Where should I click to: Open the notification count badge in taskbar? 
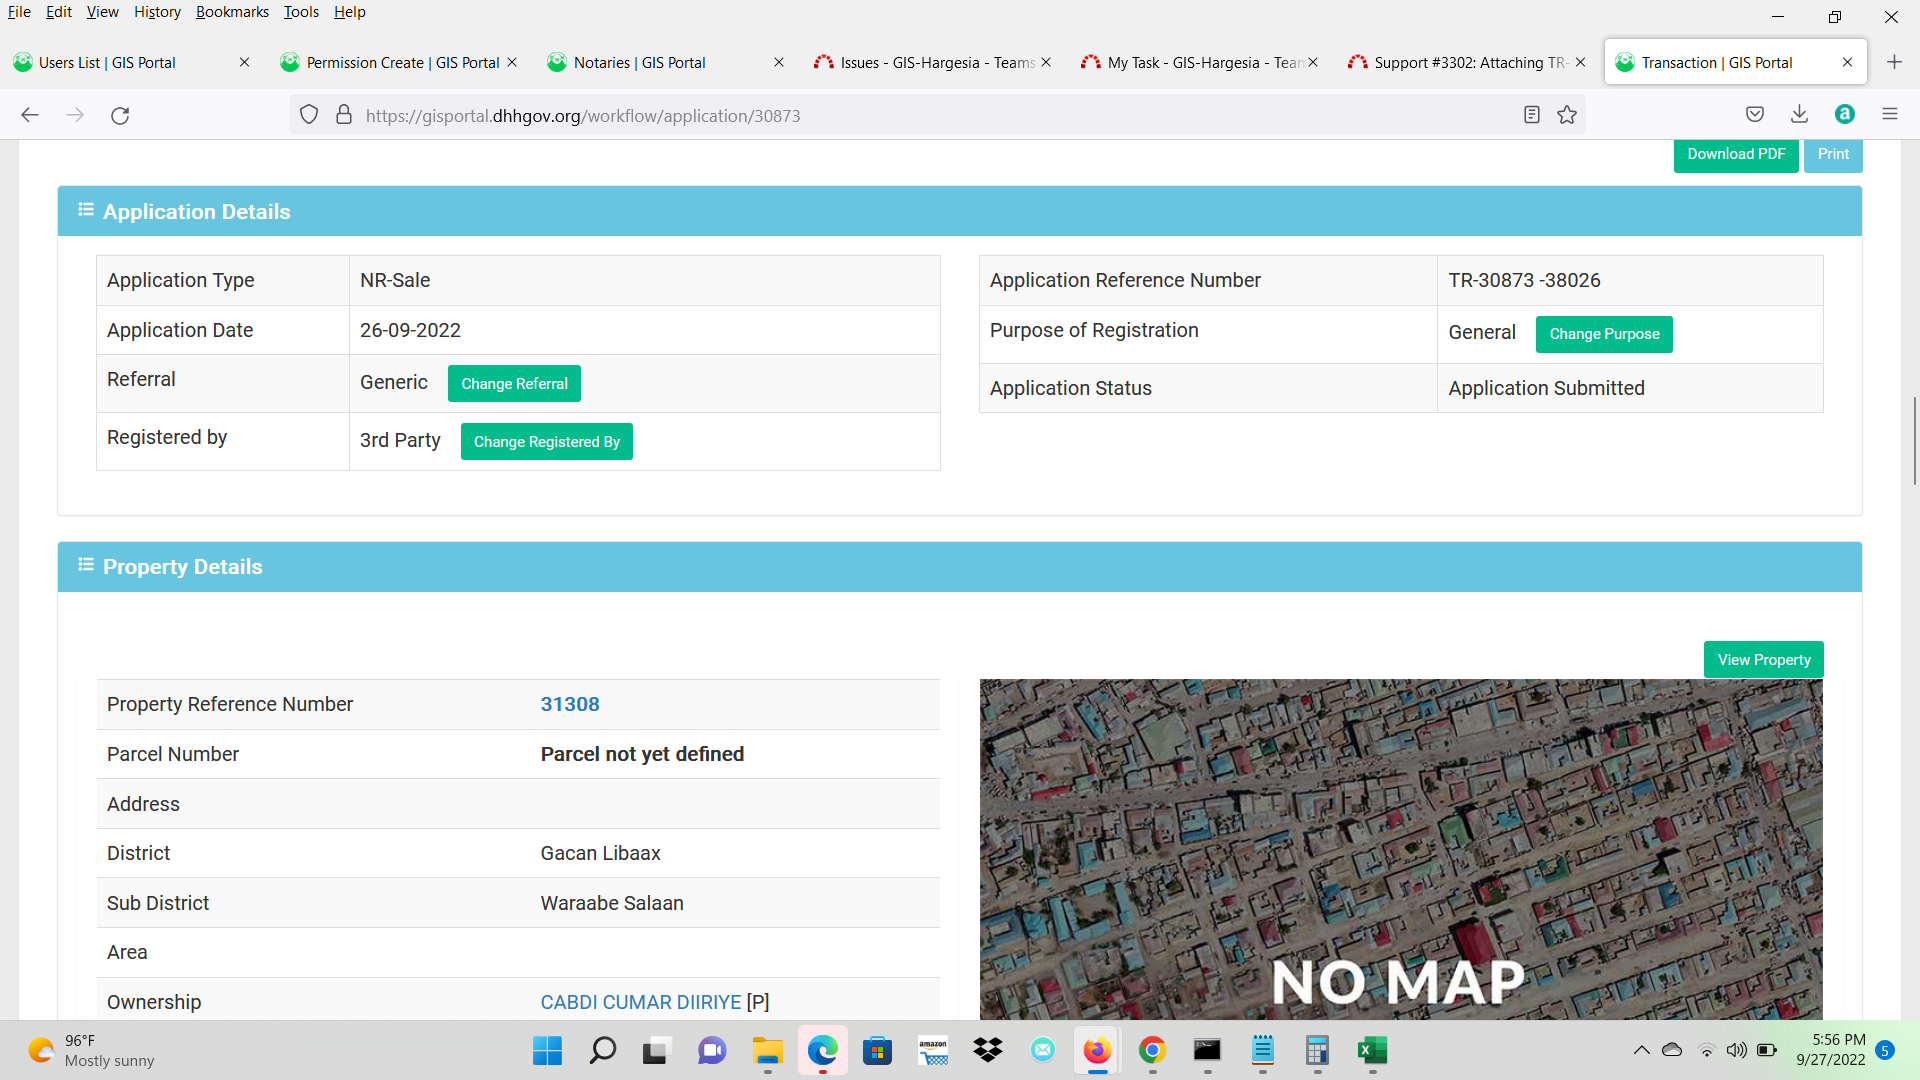[1885, 1050]
